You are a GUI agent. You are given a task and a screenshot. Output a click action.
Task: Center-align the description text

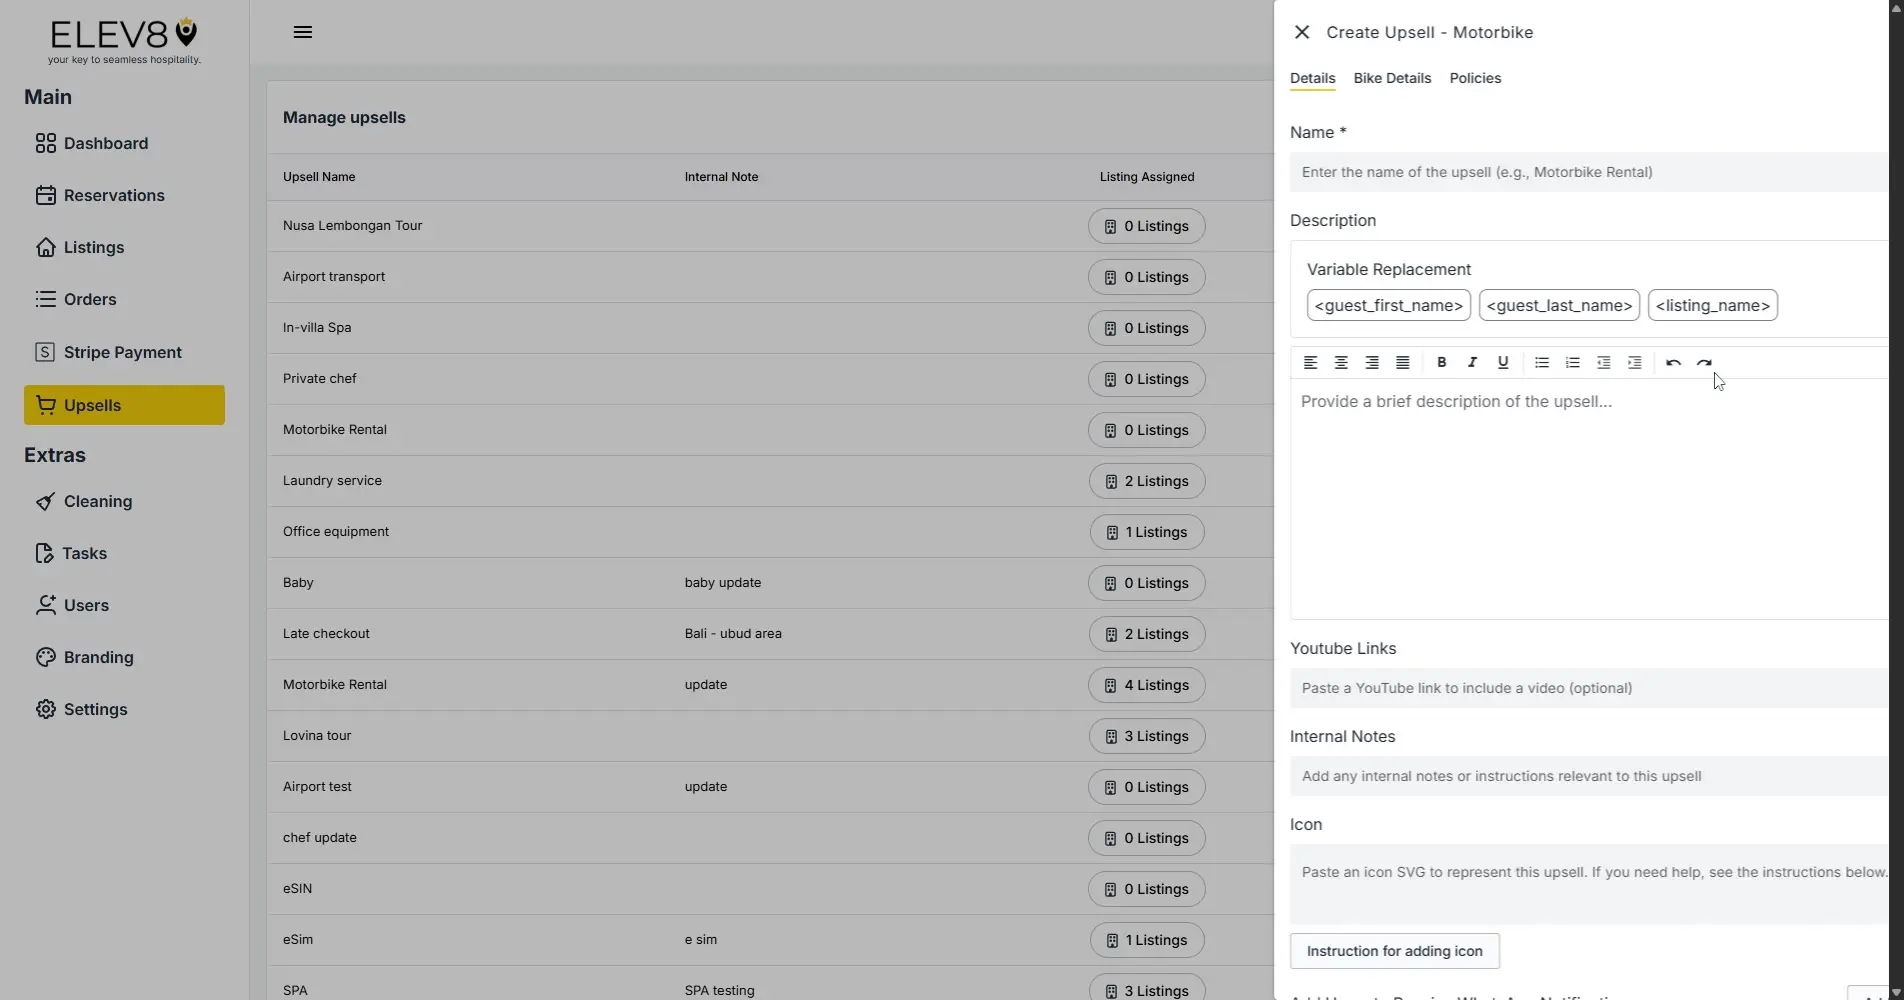click(1341, 362)
